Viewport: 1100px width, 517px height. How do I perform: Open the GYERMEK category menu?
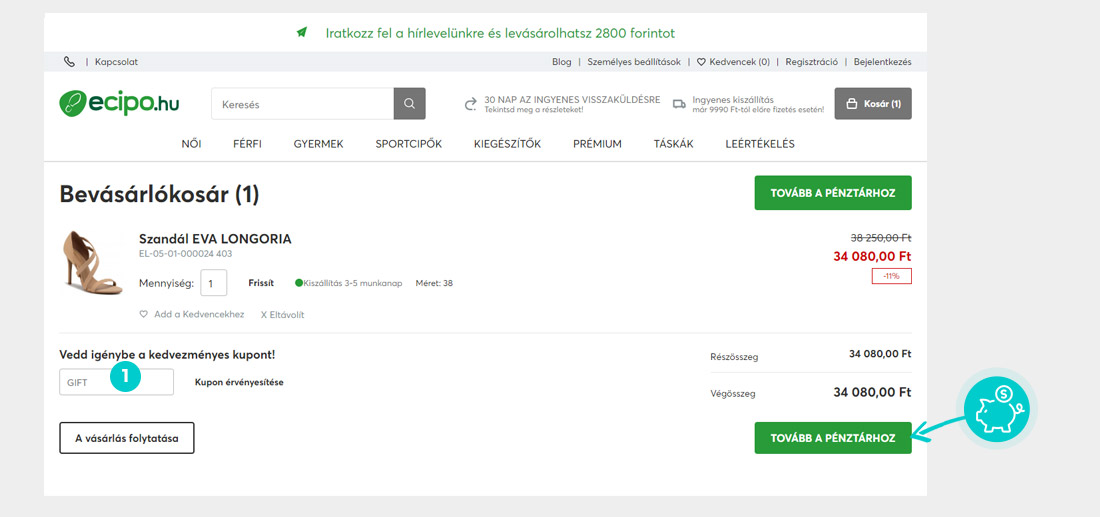coord(318,144)
